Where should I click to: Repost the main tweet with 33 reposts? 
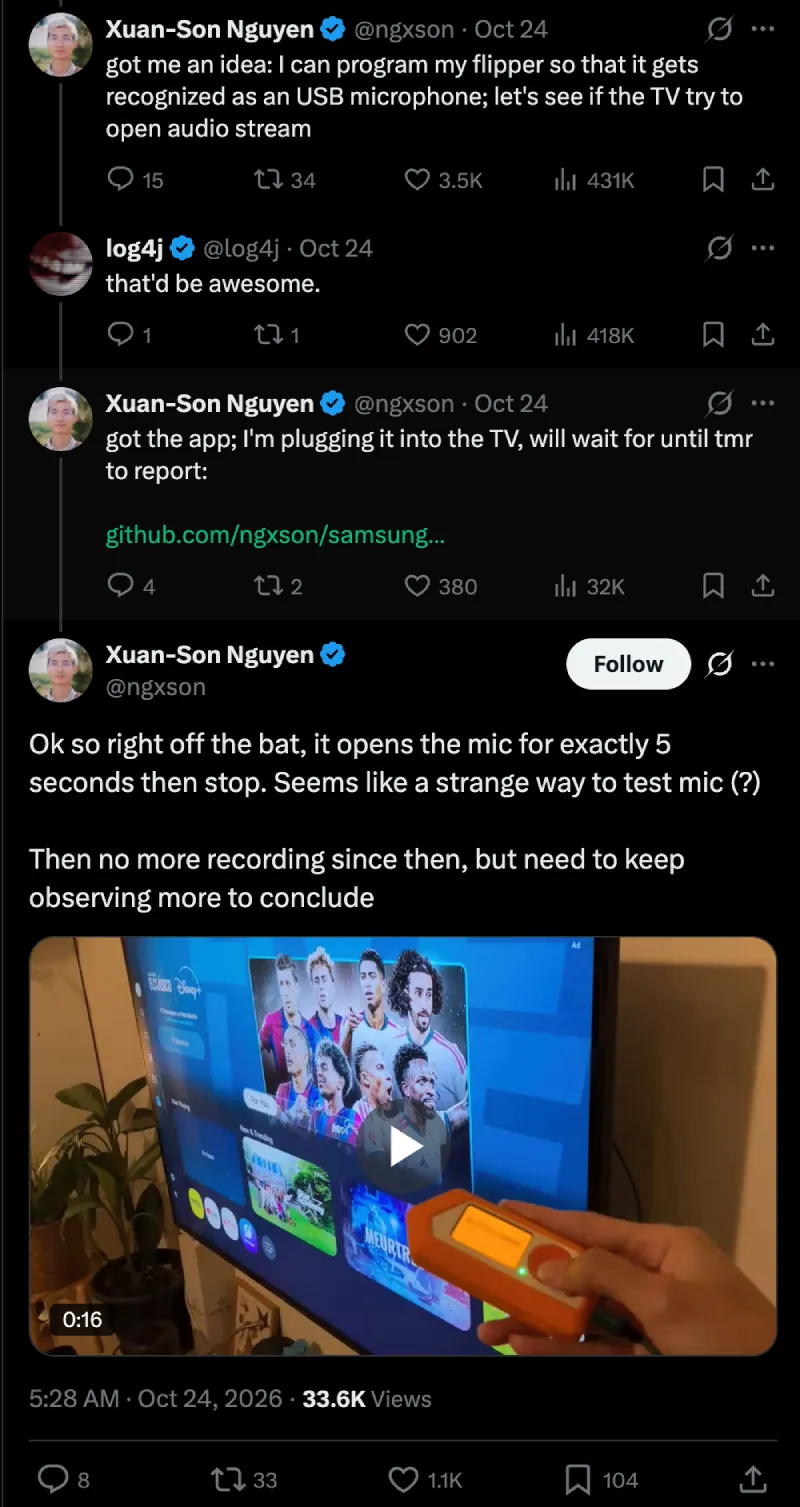243,1480
